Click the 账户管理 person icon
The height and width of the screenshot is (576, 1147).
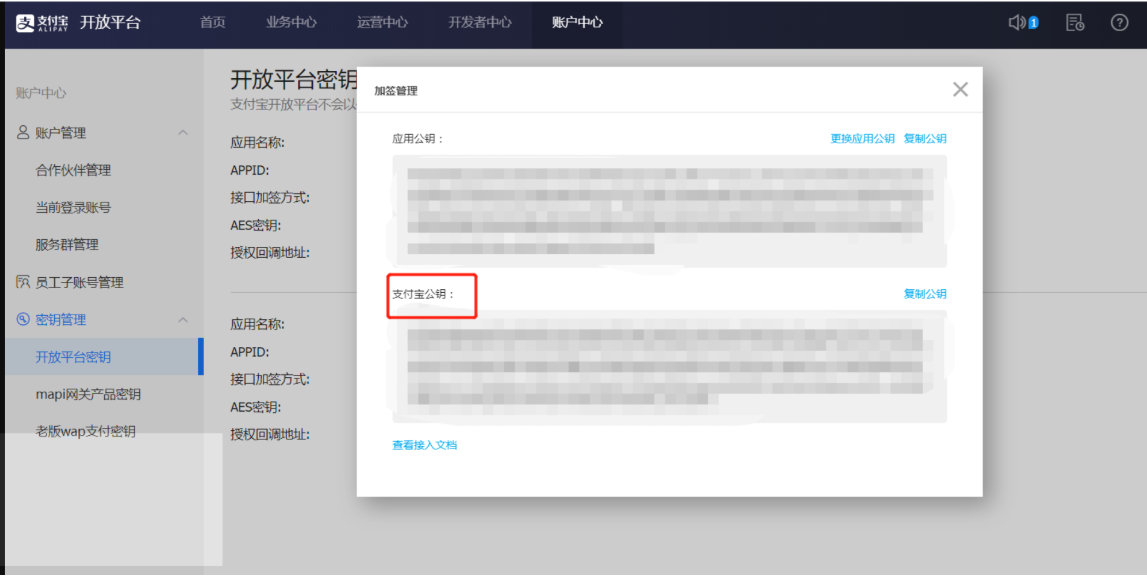(x=23, y=132)
